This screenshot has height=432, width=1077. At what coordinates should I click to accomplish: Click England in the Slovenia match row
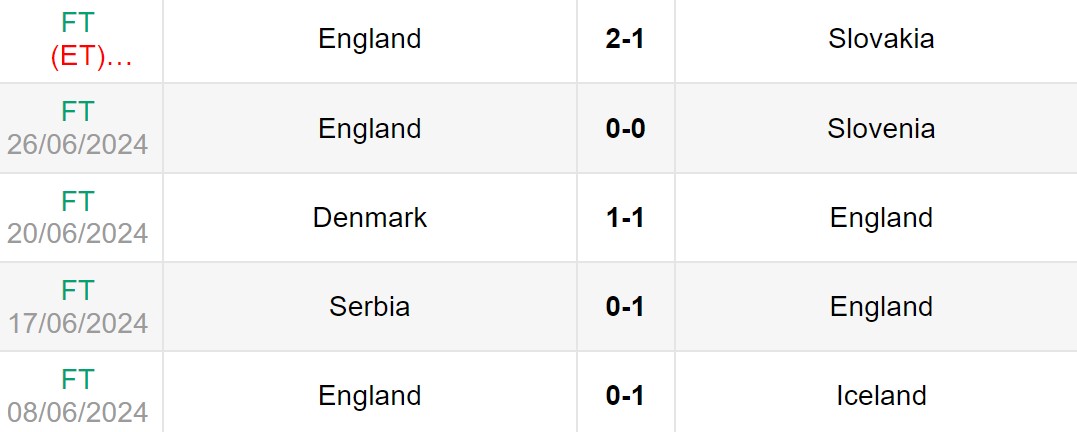pyautogui.click(x=370, y=128)
